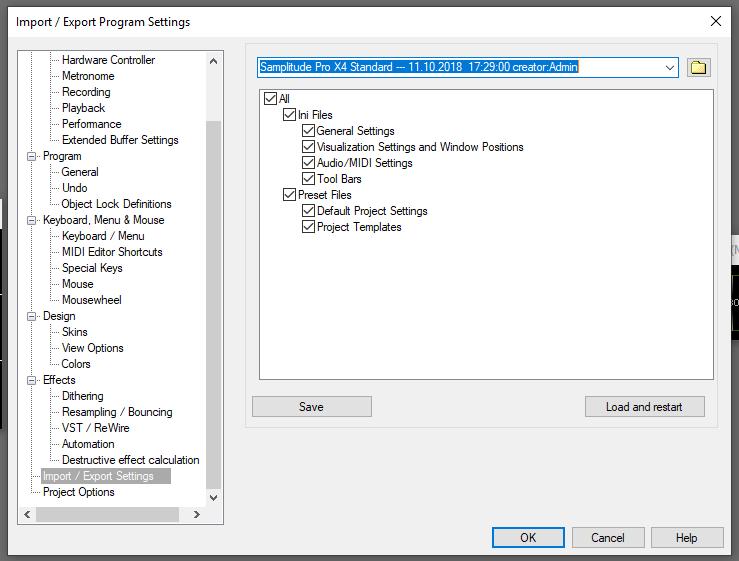Select Project Options in tree

[79, 493]
